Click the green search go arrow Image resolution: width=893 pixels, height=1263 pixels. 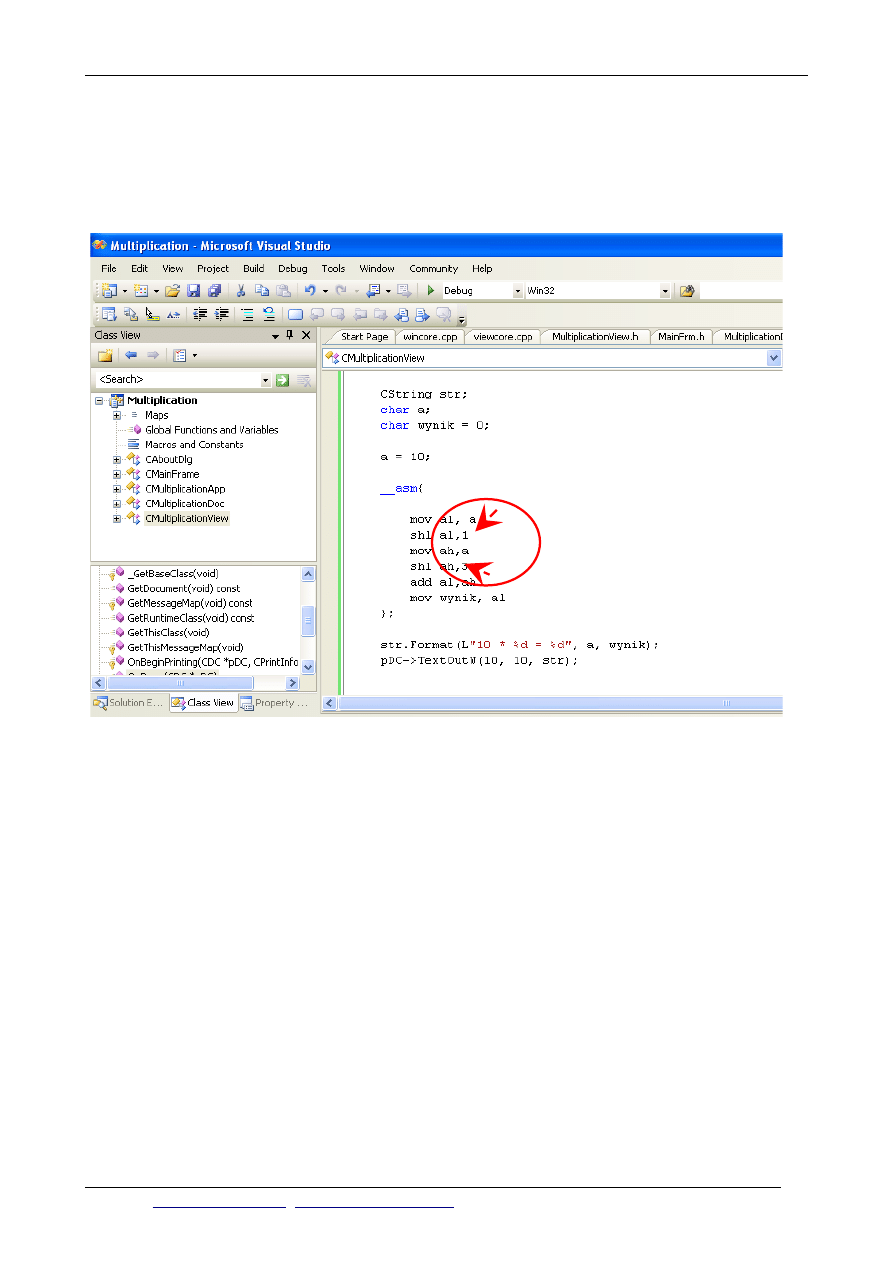tap(283, 380)
